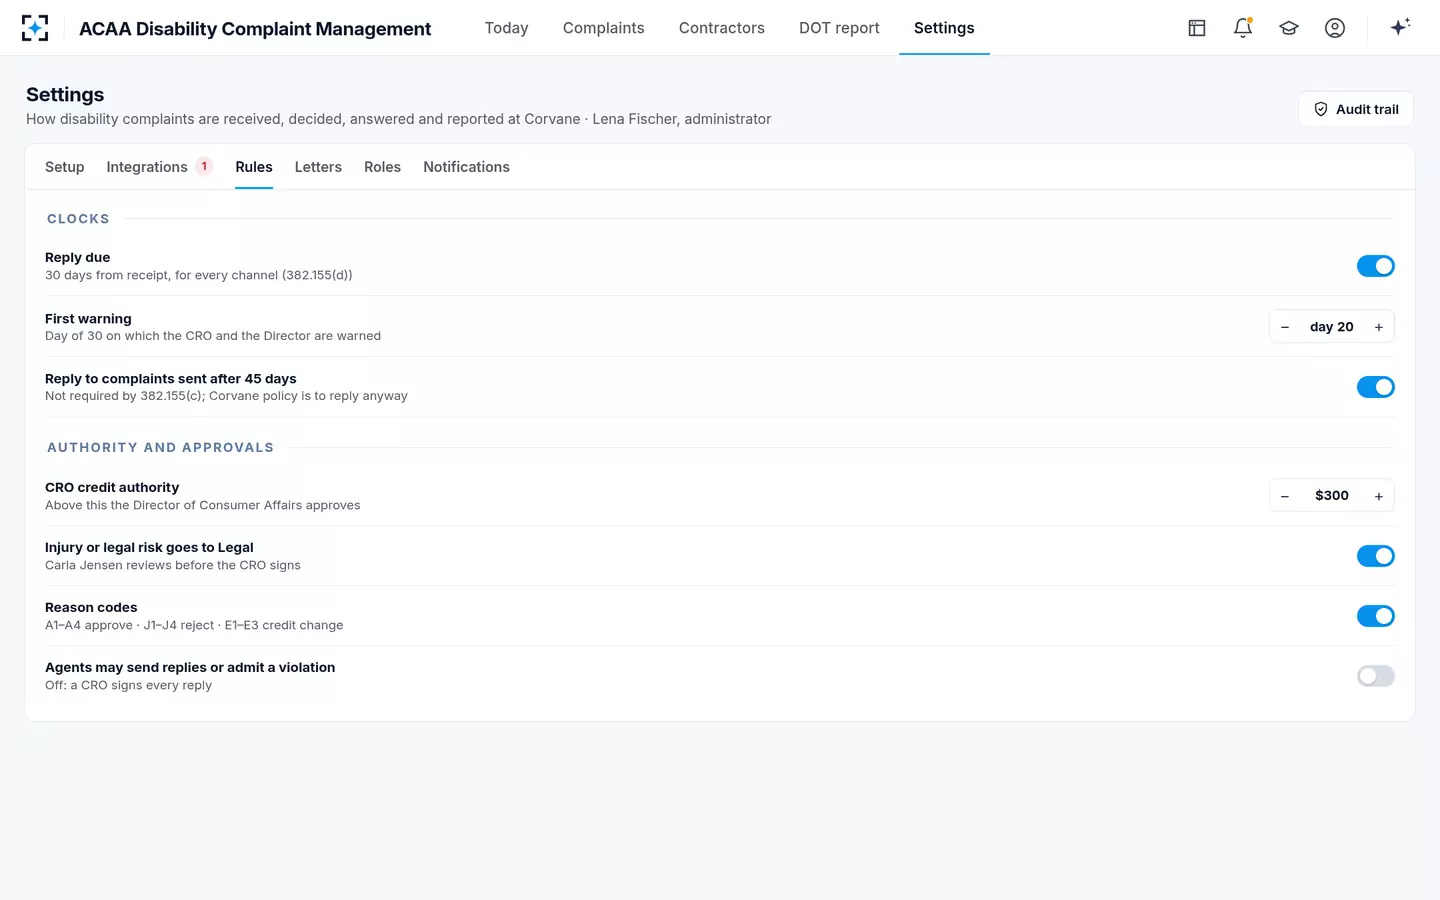Click the Integrations badge showing 1
Screen dimensions: 1440x900
[204, 166]
